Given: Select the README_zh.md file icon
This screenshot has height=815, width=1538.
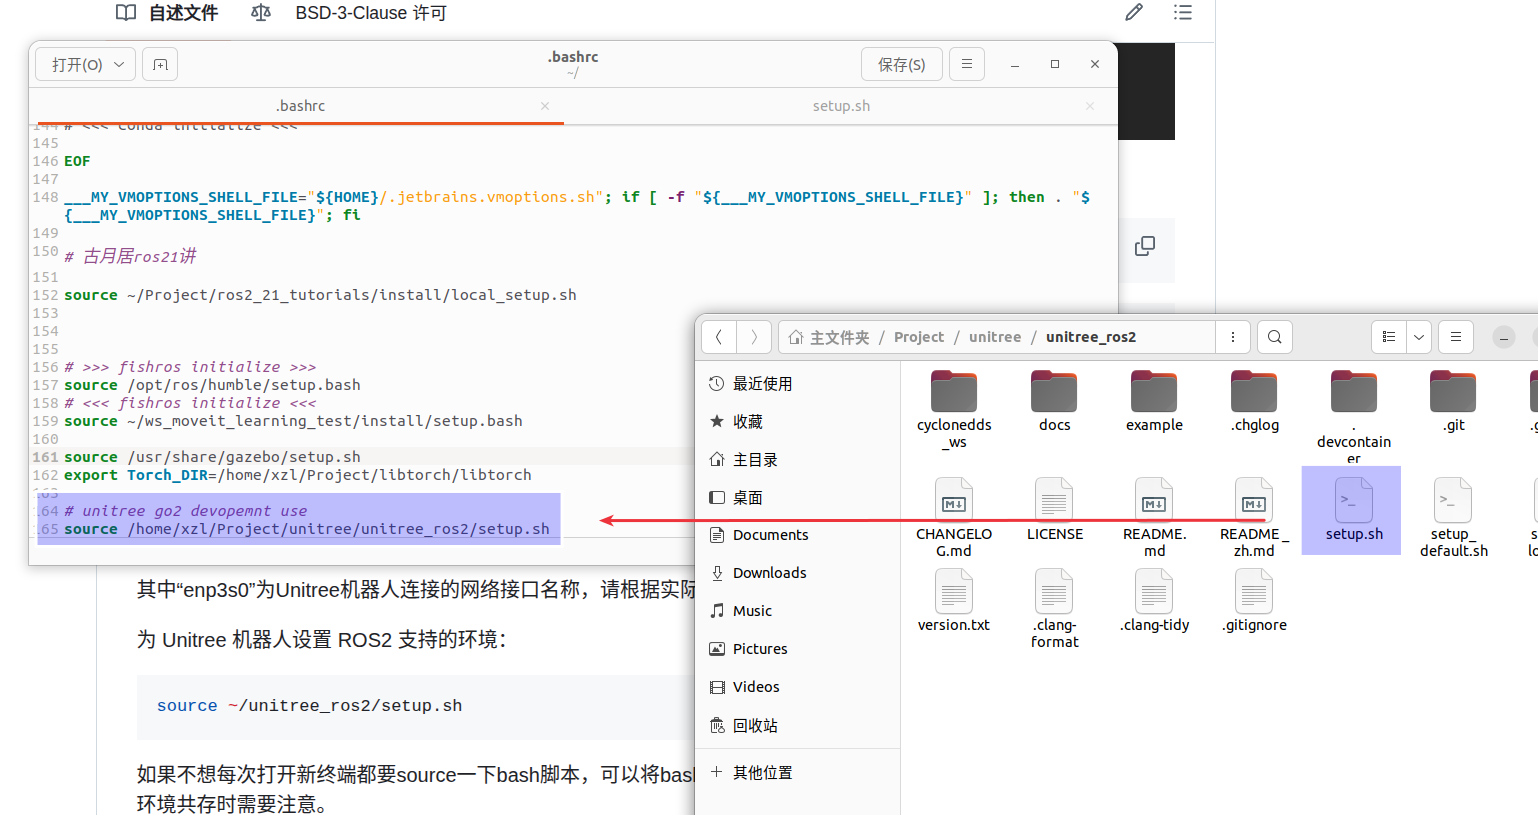Looking at the screenshot, I should tap(1254, 500).
